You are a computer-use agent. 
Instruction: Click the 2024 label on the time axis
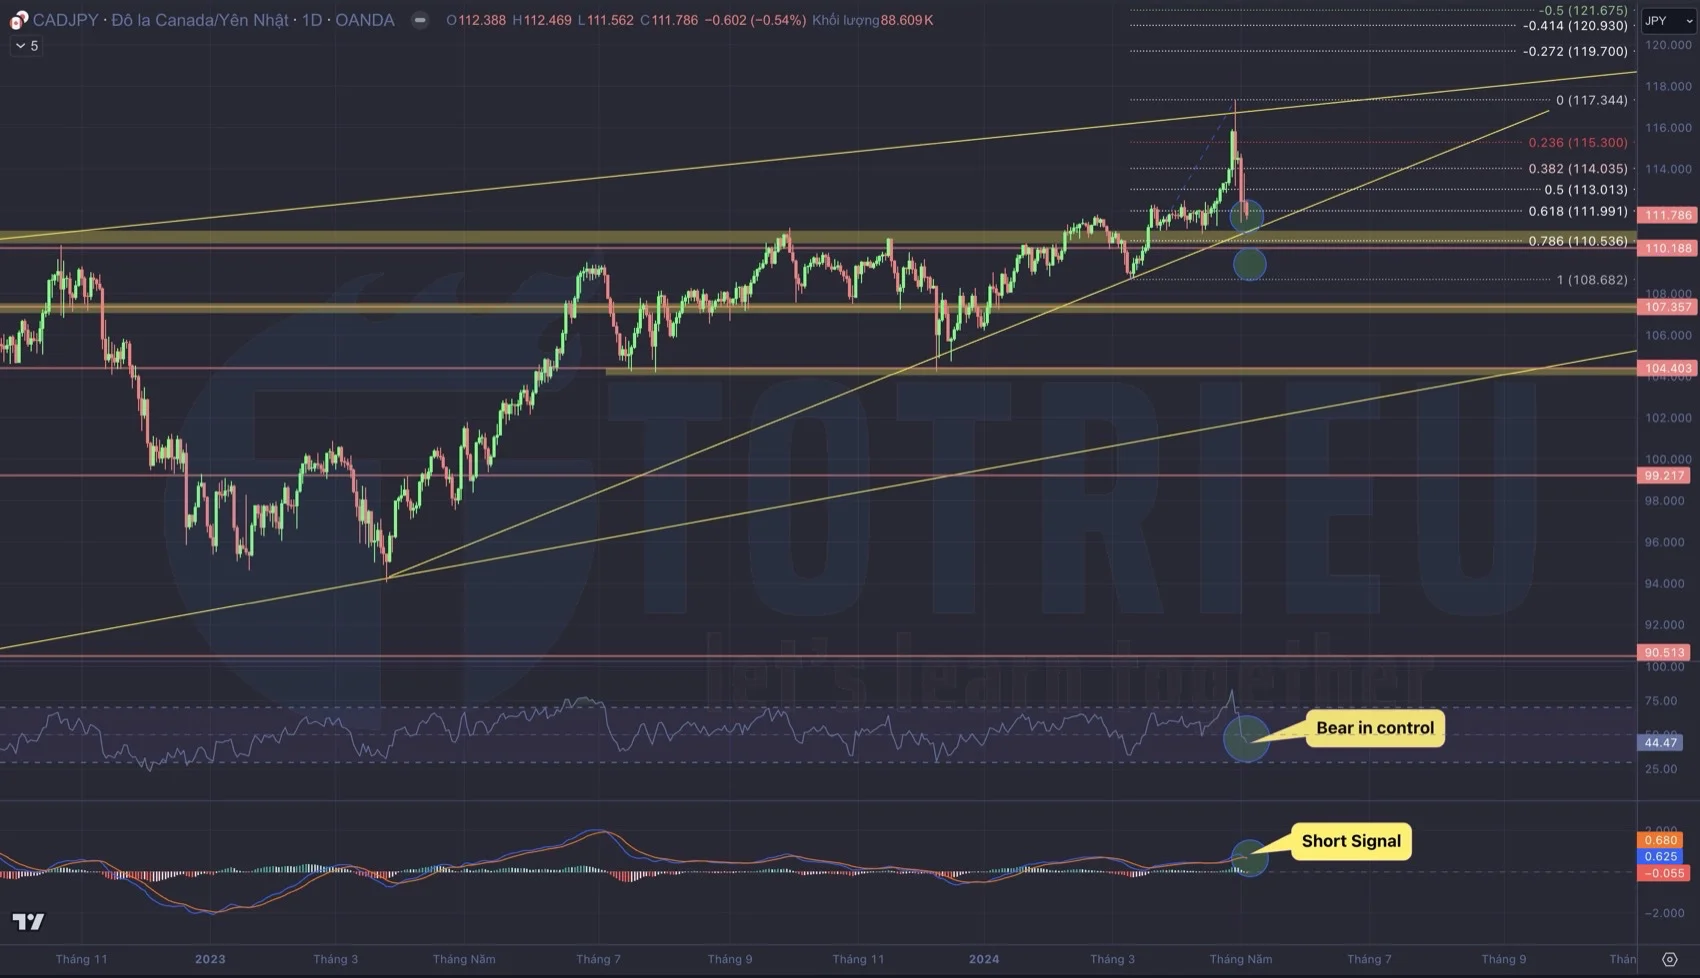985,958
